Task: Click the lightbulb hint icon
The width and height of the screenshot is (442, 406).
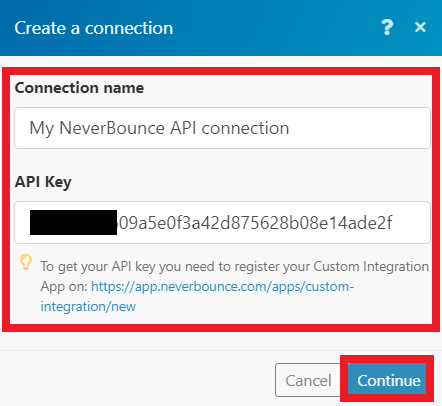Action: coord(26,262)
